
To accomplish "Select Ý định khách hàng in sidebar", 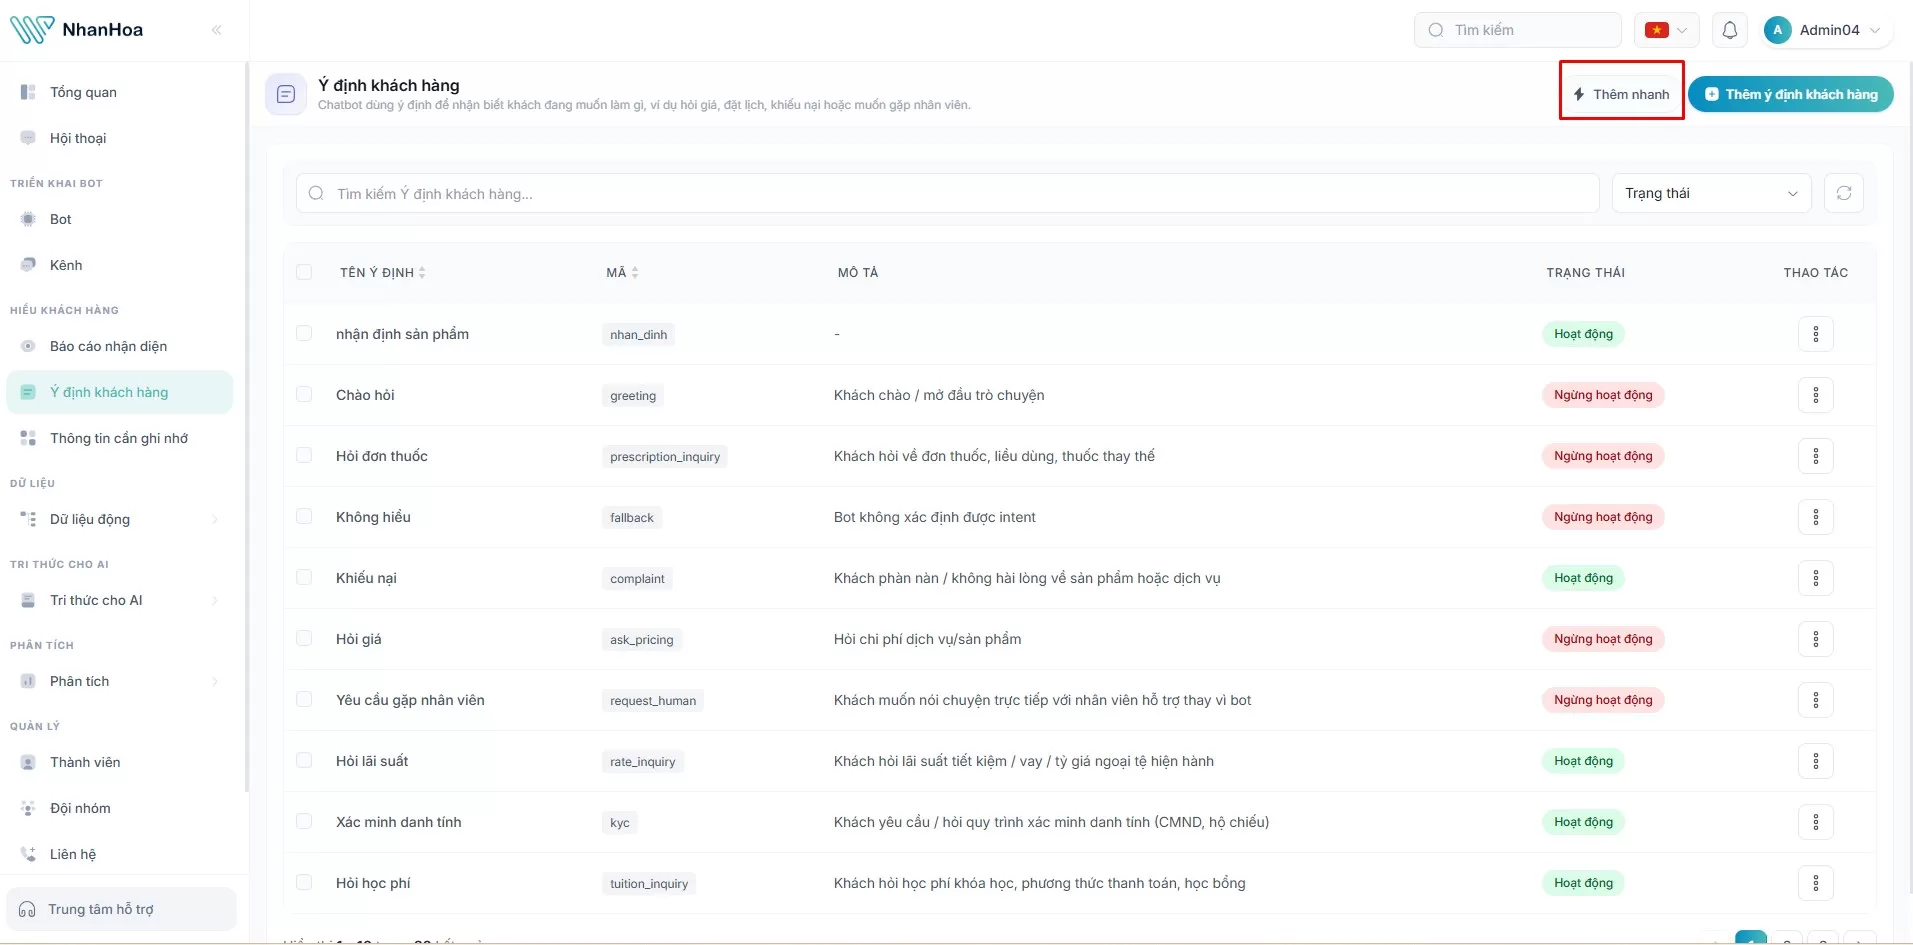I will 119,392.
